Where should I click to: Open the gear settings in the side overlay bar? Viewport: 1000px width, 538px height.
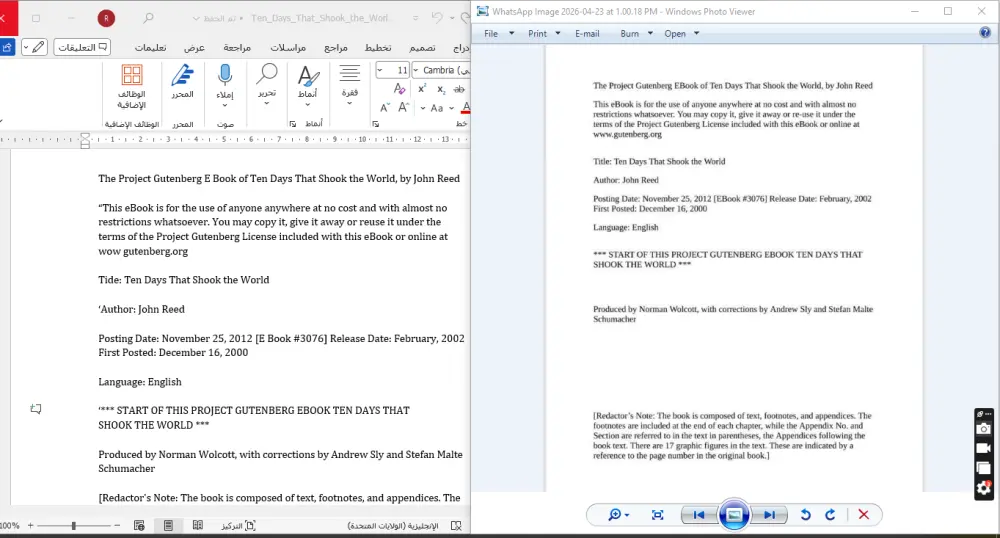point(983,488)
